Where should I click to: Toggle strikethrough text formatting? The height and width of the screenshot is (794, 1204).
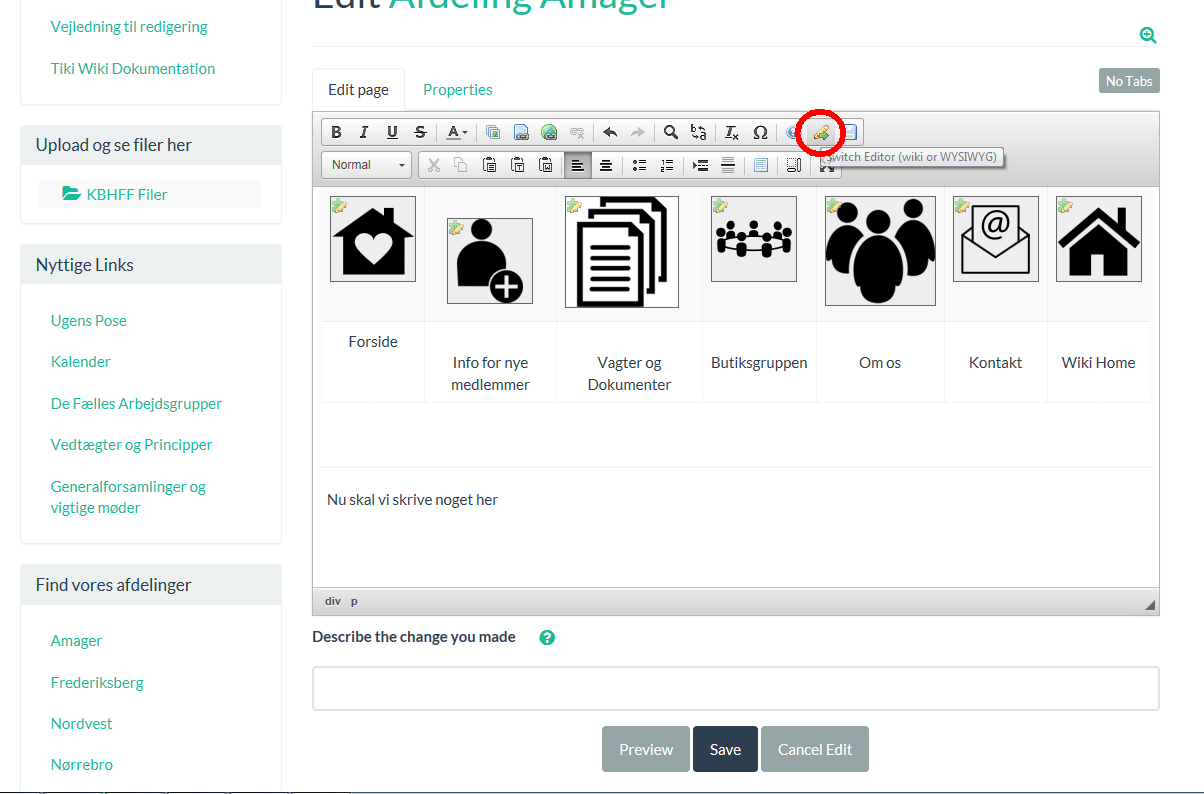(420, 132)
